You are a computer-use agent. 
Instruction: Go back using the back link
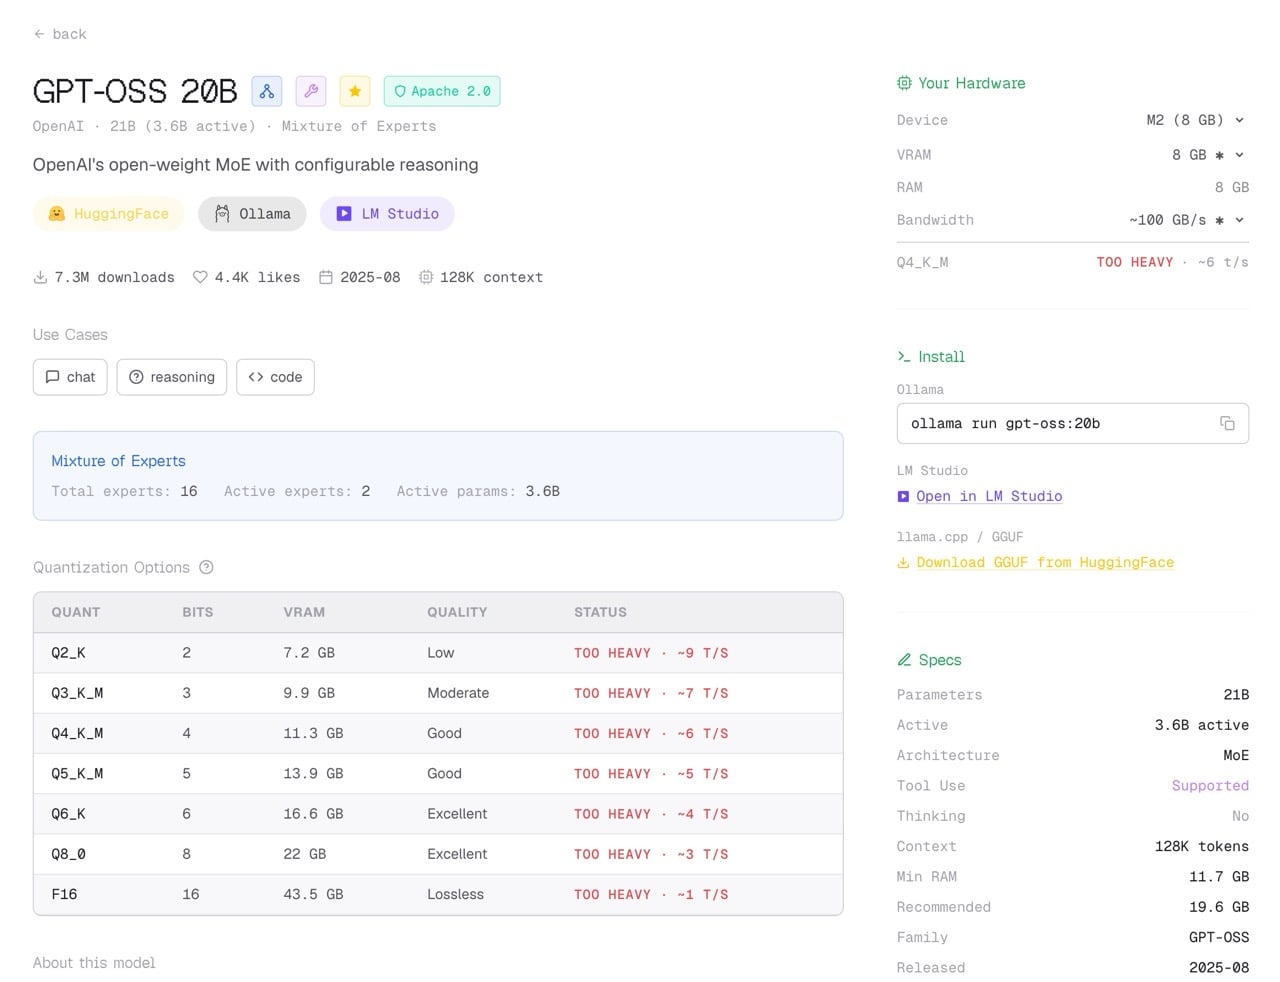click(x=59, y=33)
